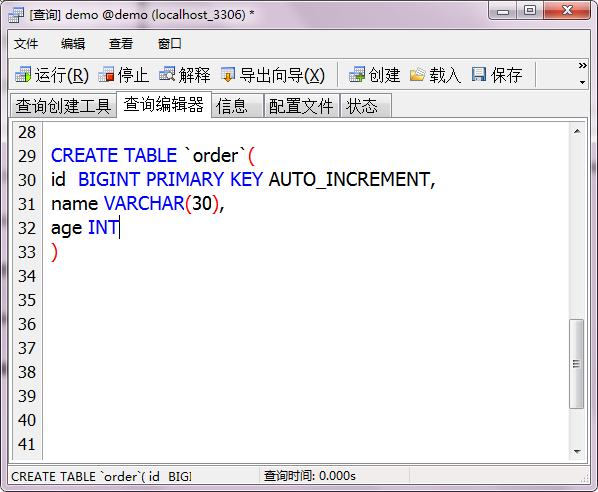This screenshot has height=492, width=598.
Task: Click the Stop (停止) toolbar icon
Action: (x=106, y=75)
